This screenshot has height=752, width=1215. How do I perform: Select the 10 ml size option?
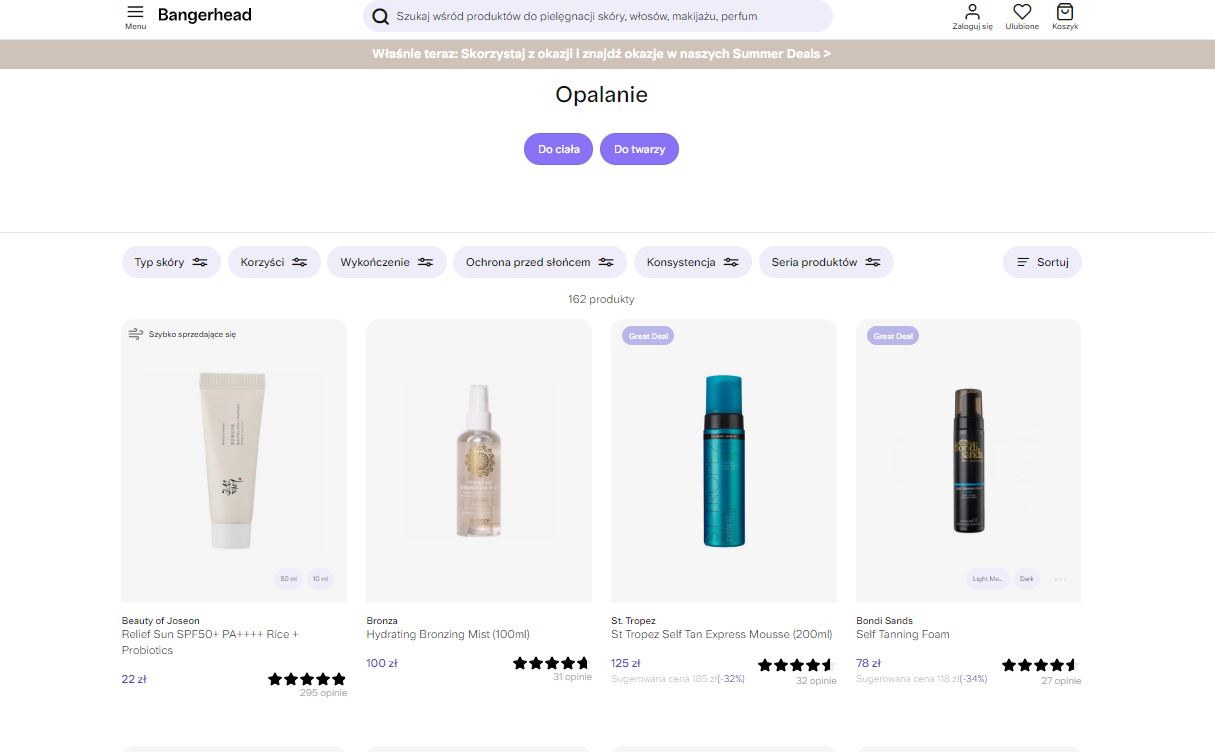[x=320, y=579]
